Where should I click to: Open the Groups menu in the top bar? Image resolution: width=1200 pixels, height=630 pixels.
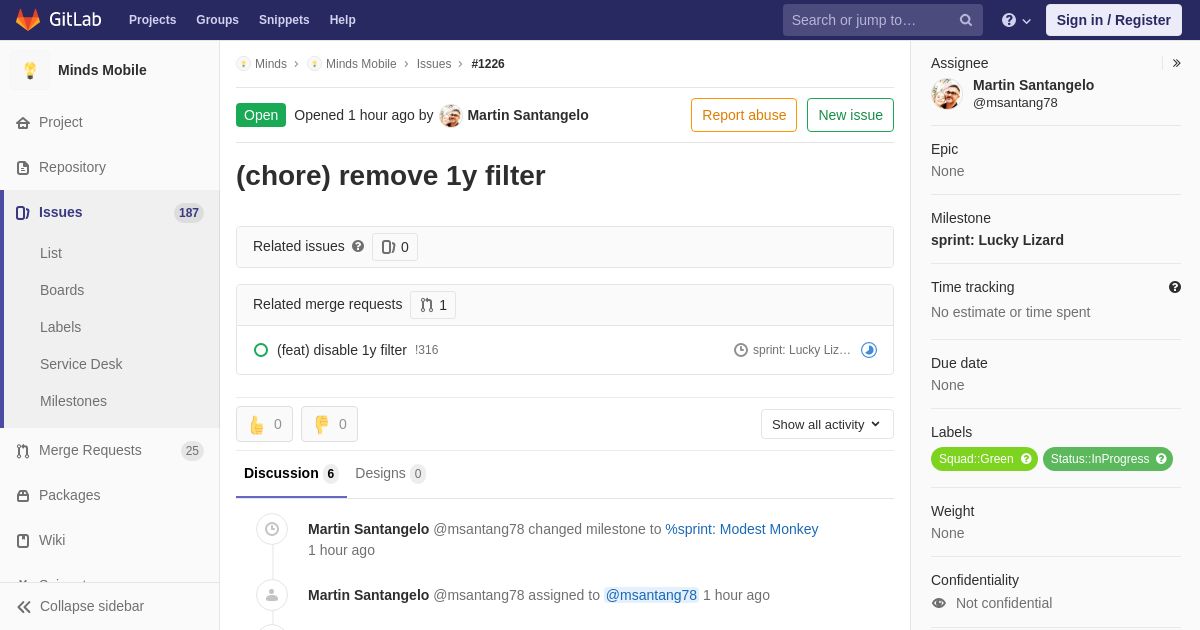coord(217,20)
